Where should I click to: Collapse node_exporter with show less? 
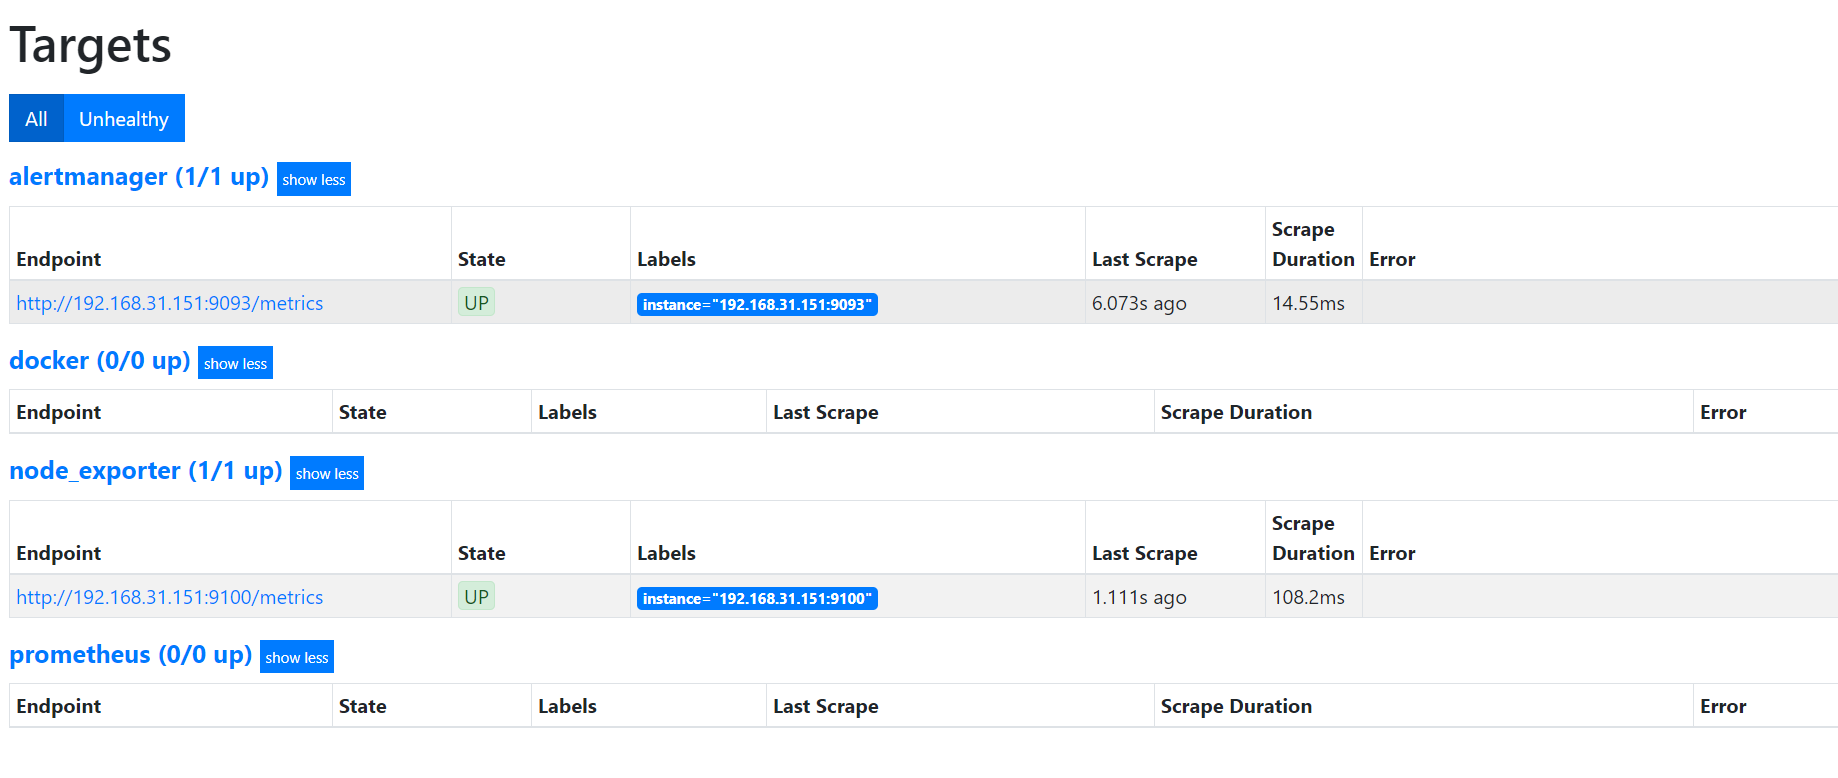coord(327,473)
